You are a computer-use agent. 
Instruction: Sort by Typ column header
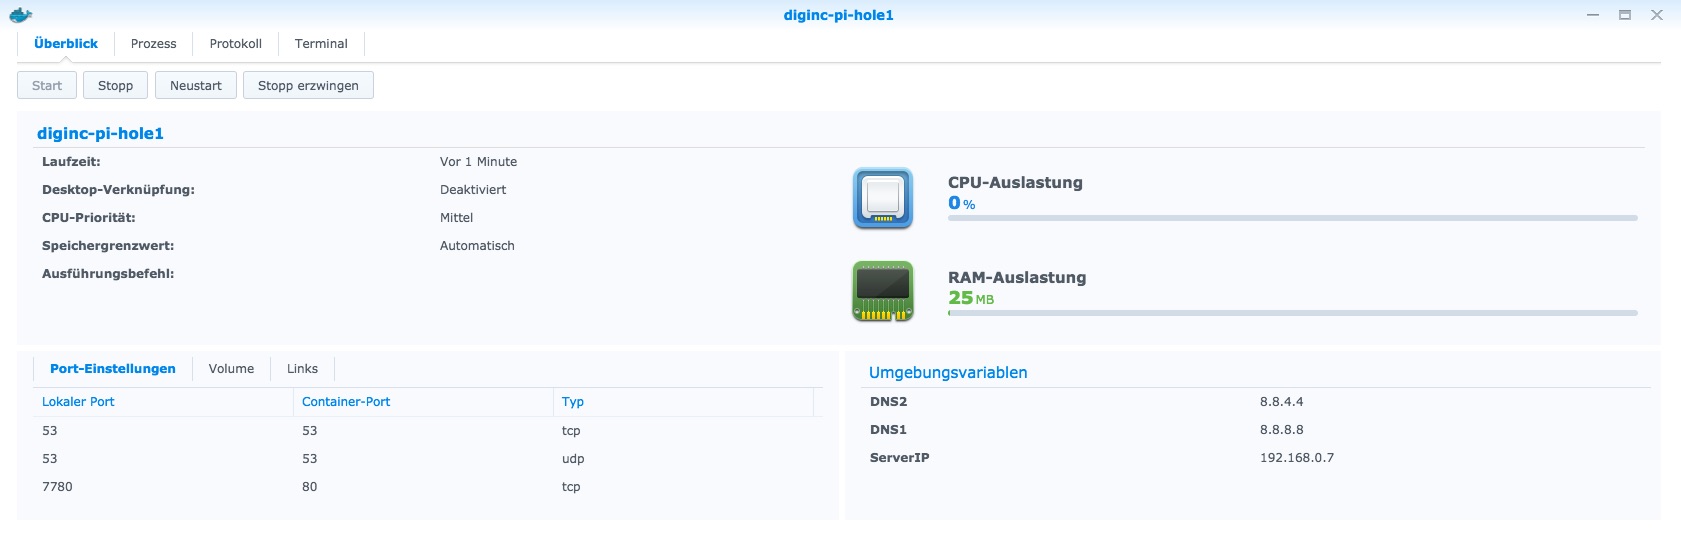[683, 402]
